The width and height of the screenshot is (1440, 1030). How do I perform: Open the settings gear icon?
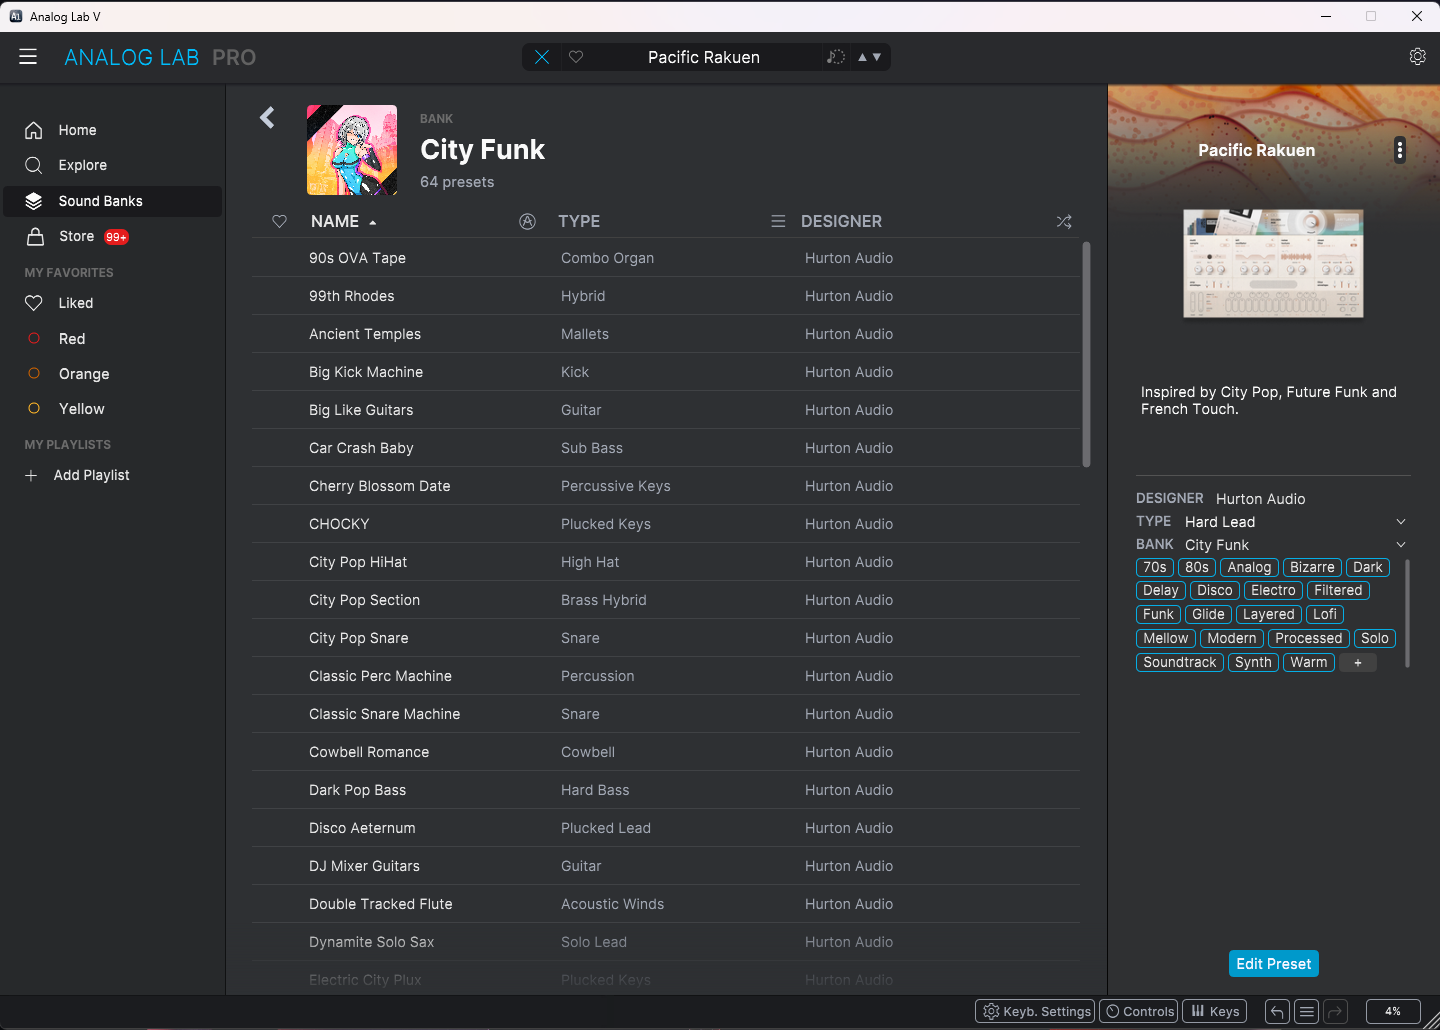pyautogui.click(x=1417, y=57)
